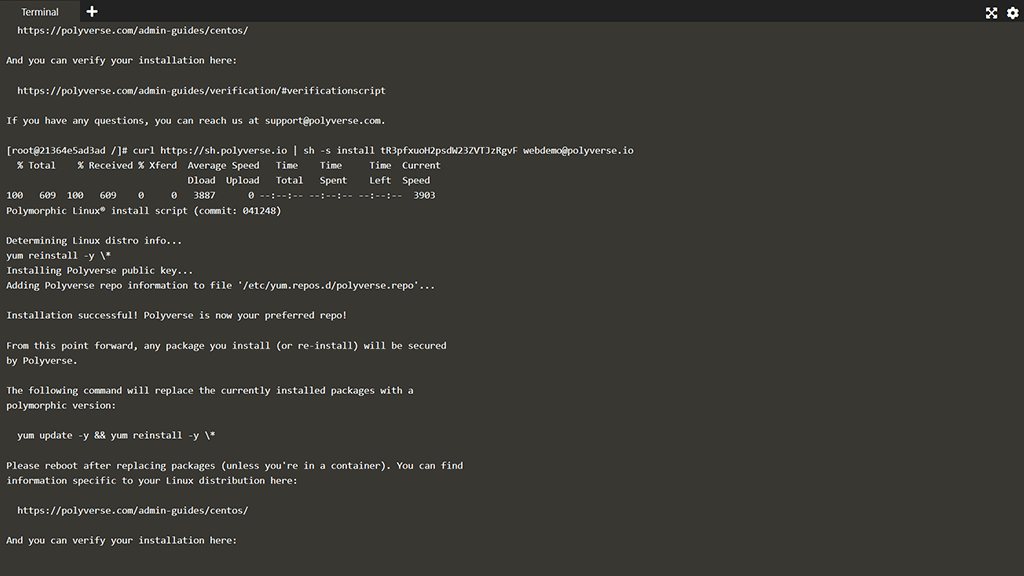
Task: Click the 'Installing Polyverse public key...' line
Action: coord(100,271)
